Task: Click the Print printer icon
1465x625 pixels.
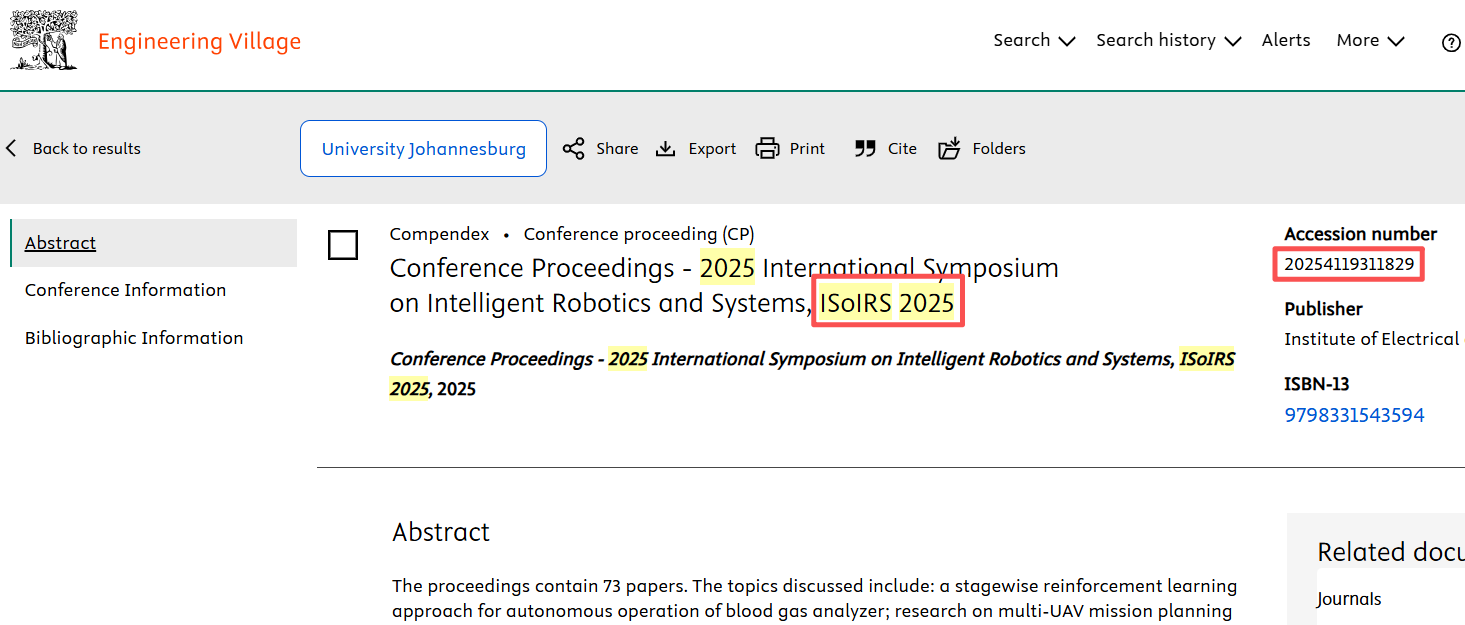Action: tap(767, 149)
